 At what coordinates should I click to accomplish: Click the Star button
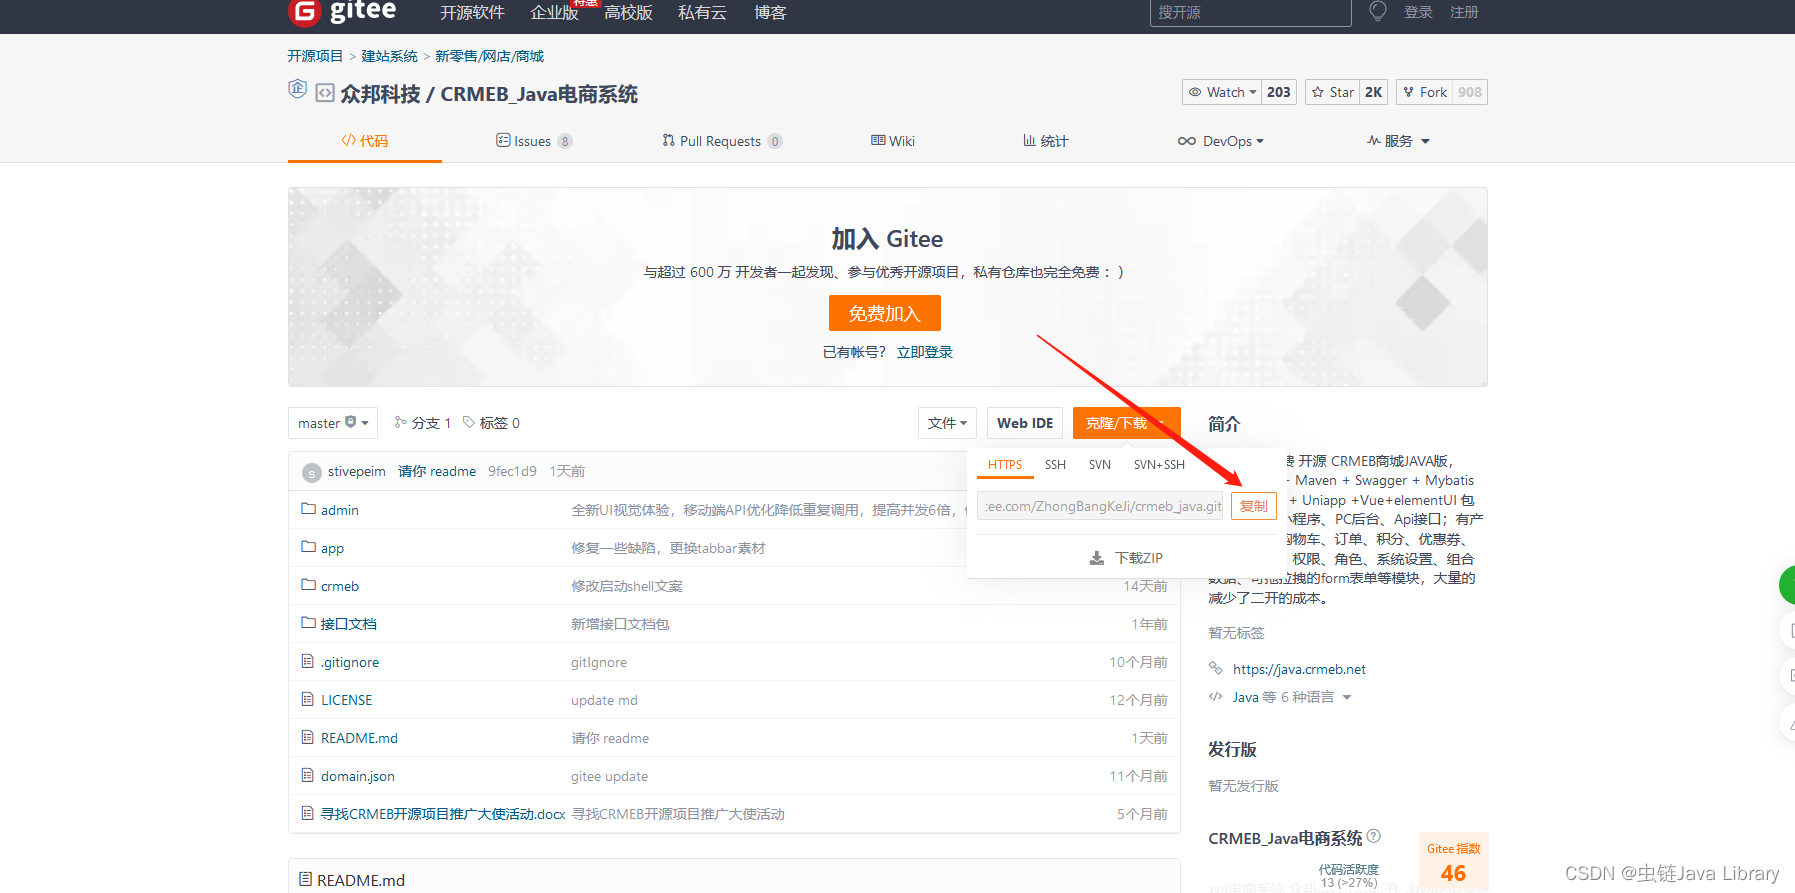point(1333,92)
